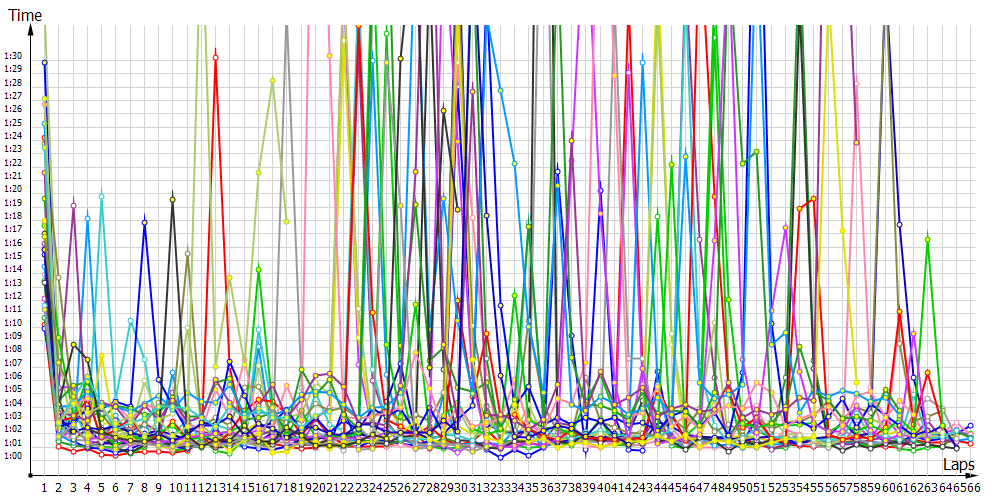This screenshot has width=1000, height=500.
Task: Select the green peak marker at lap 63
Action: pos(928,239)
